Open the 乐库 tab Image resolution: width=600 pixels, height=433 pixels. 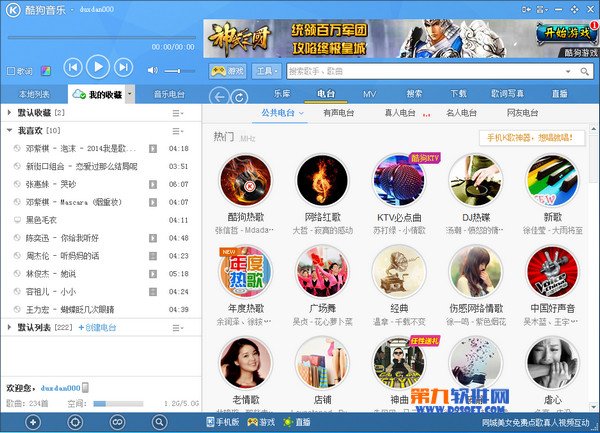click(x=282, y=94)
